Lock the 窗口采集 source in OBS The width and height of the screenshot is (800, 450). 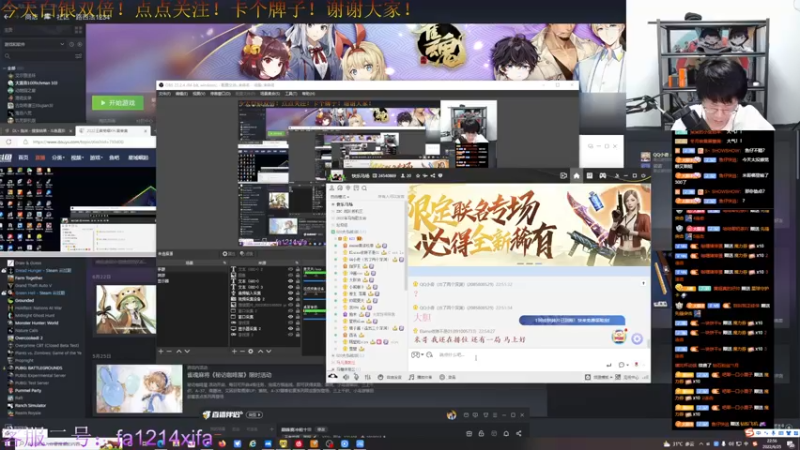298,317
